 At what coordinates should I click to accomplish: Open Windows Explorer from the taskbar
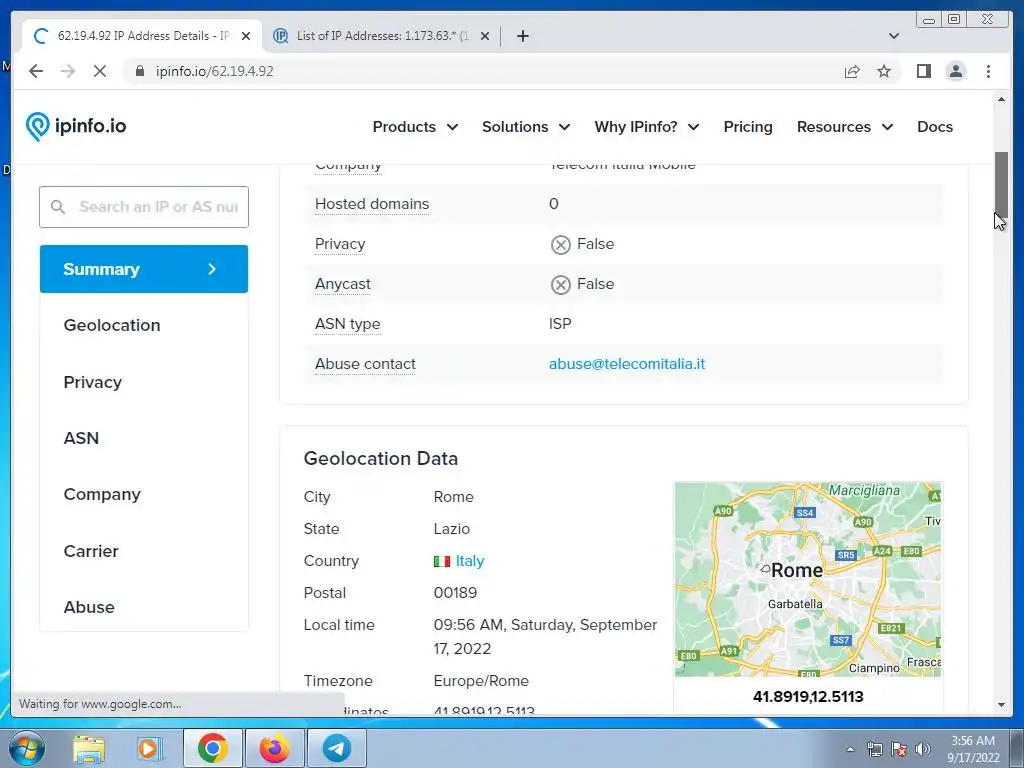(x=88, y=748)
